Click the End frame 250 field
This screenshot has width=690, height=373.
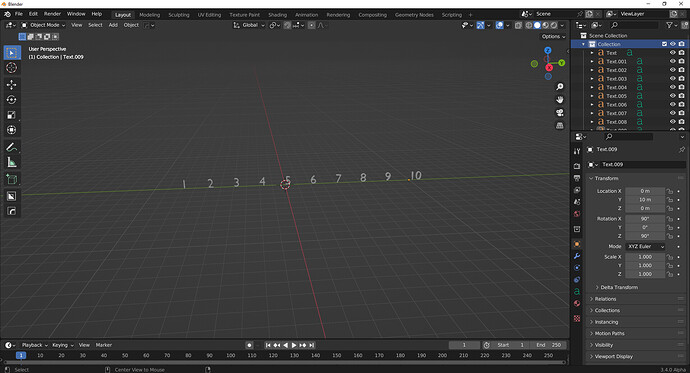548,345
